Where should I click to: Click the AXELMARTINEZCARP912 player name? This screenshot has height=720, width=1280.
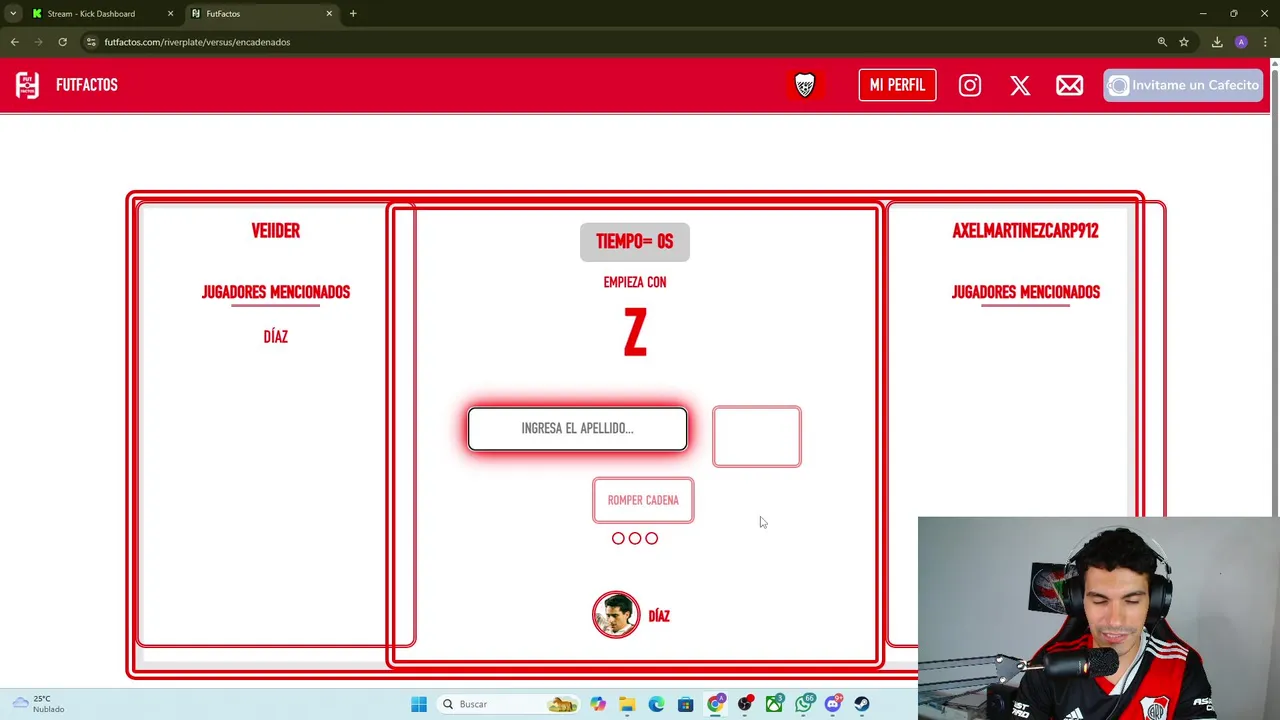click(x=1025, y=231)
